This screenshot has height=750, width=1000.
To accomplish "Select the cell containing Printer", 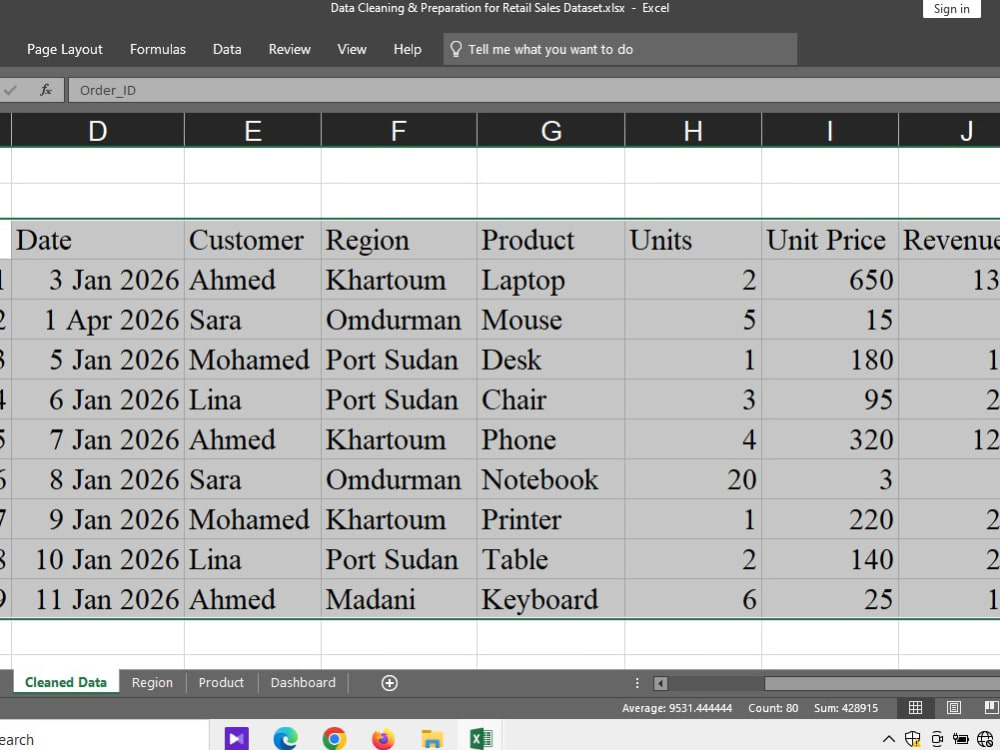I will point(551,519).
